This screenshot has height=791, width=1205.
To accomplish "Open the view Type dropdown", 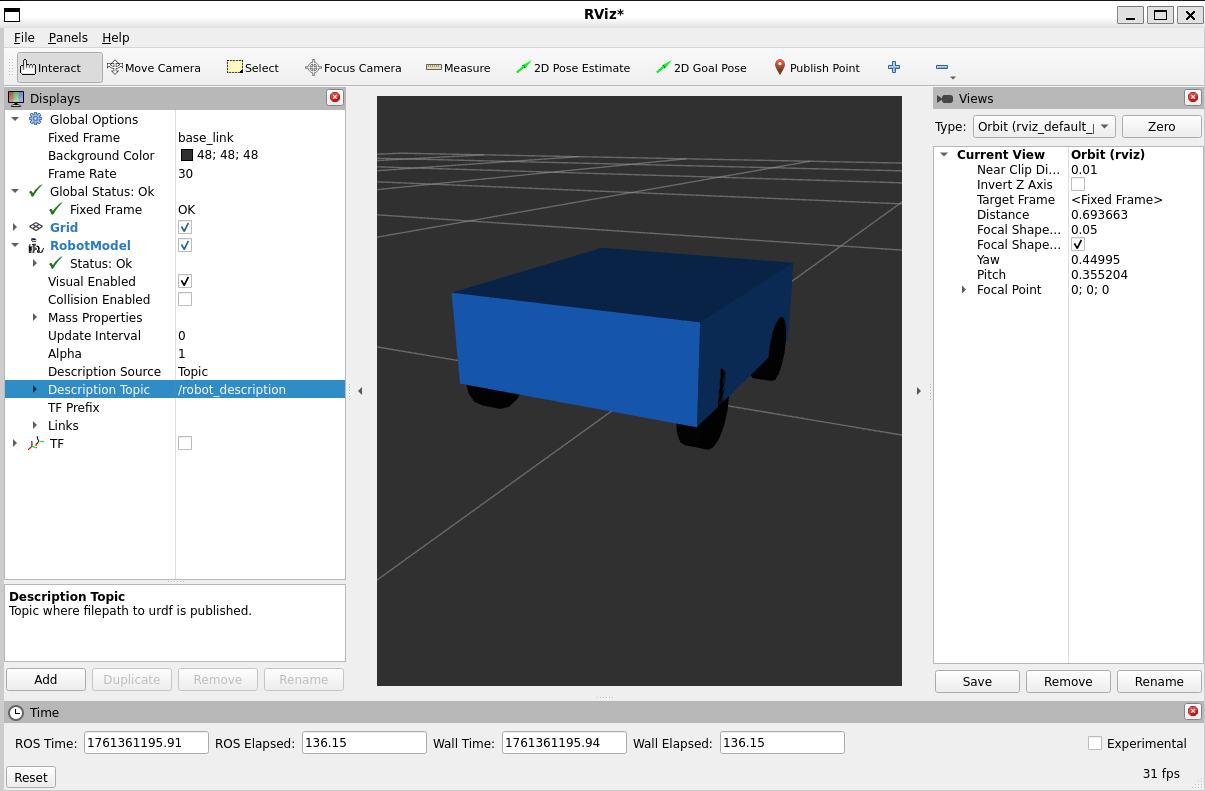I will click(x=1044, y=126).
